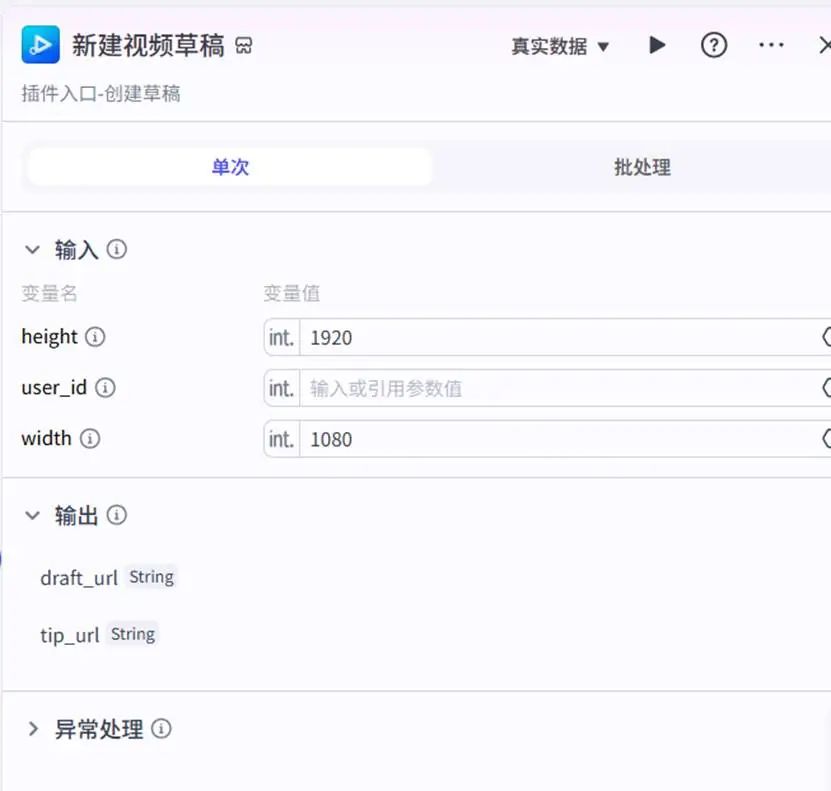Show info for the 输入 section
The image size is (831, 791).
click(117, 249)
